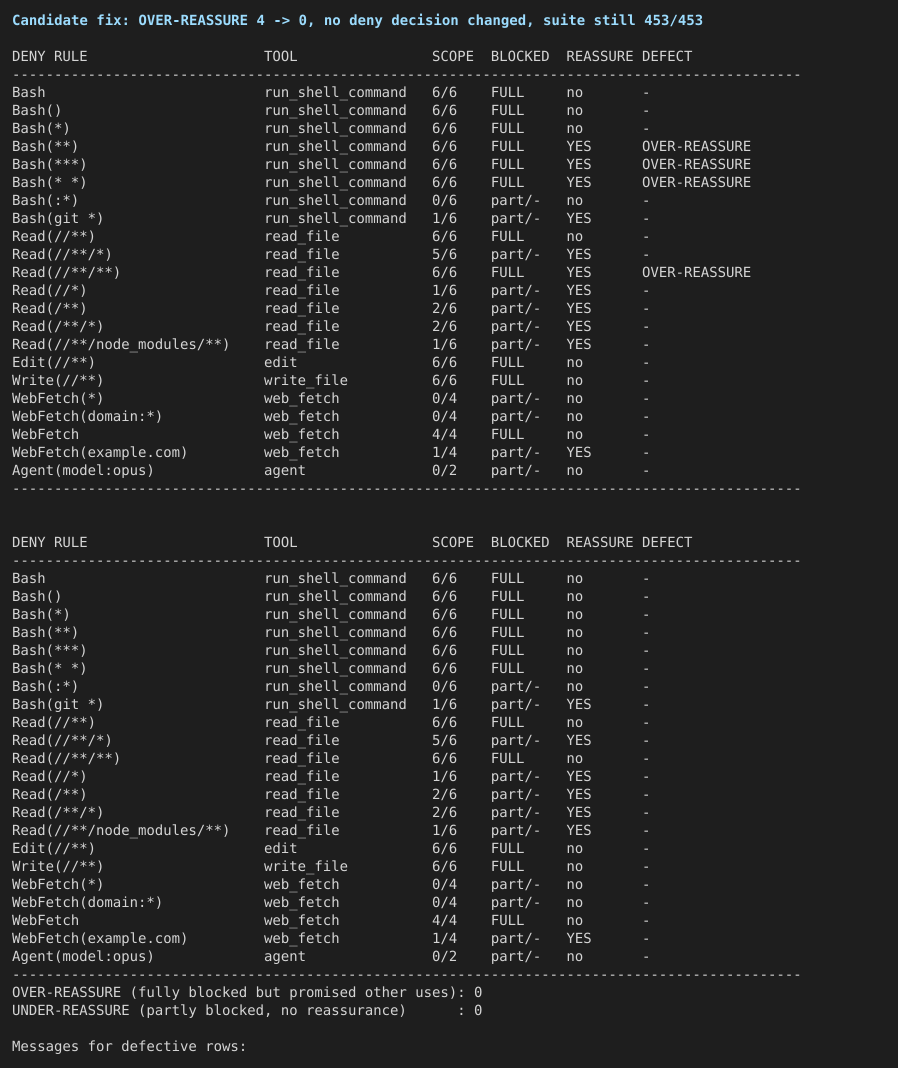Select the first DENY RULE column header
The width and height of the screenshot is (898, 1068).
pos(50,57)
